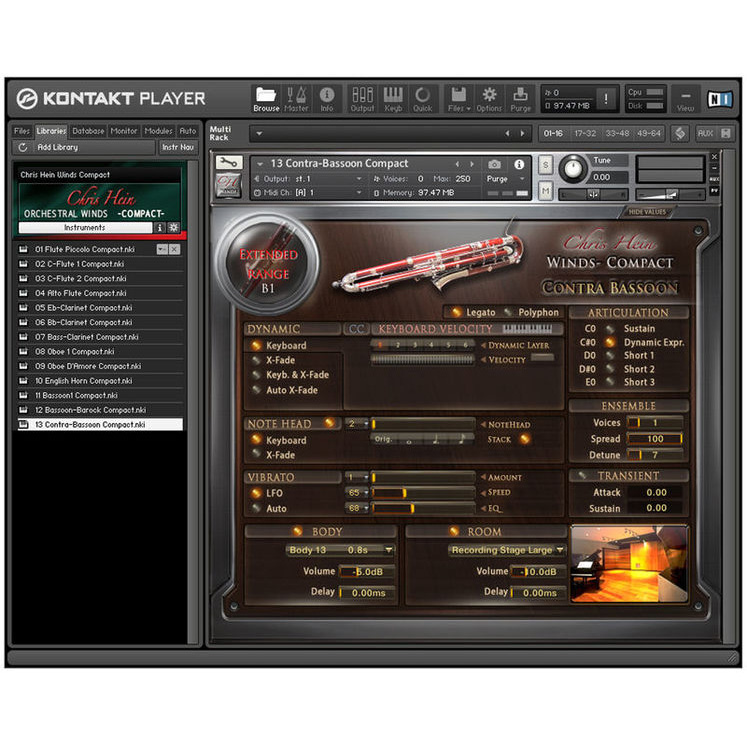Open Recording Stage Large room dropdown

[507, 550]
